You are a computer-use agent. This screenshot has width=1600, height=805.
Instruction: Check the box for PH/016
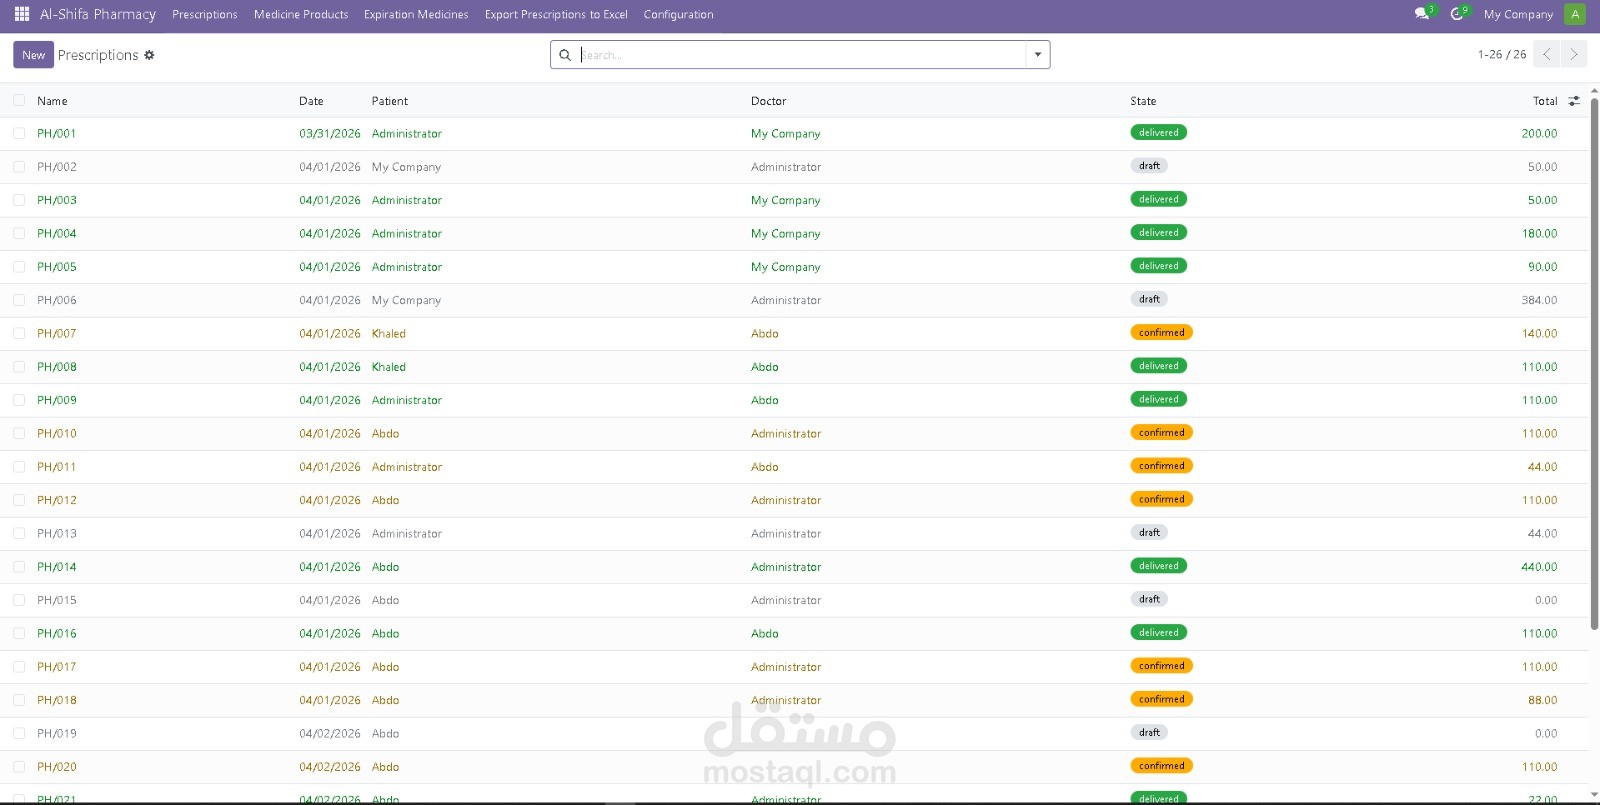coord(19,633)
